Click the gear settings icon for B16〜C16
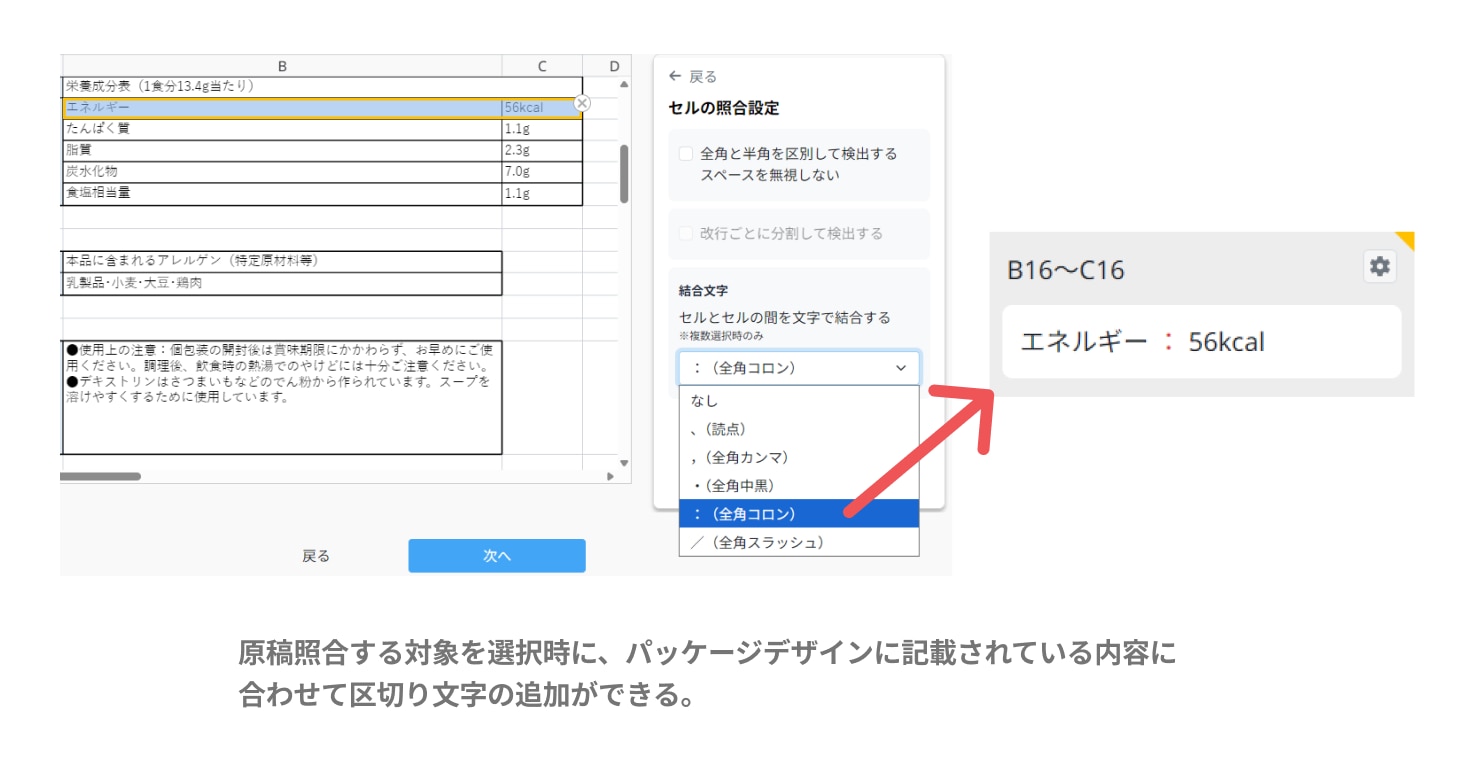The height and width of the screenshot is (768, 1472). pos(1379,267)
